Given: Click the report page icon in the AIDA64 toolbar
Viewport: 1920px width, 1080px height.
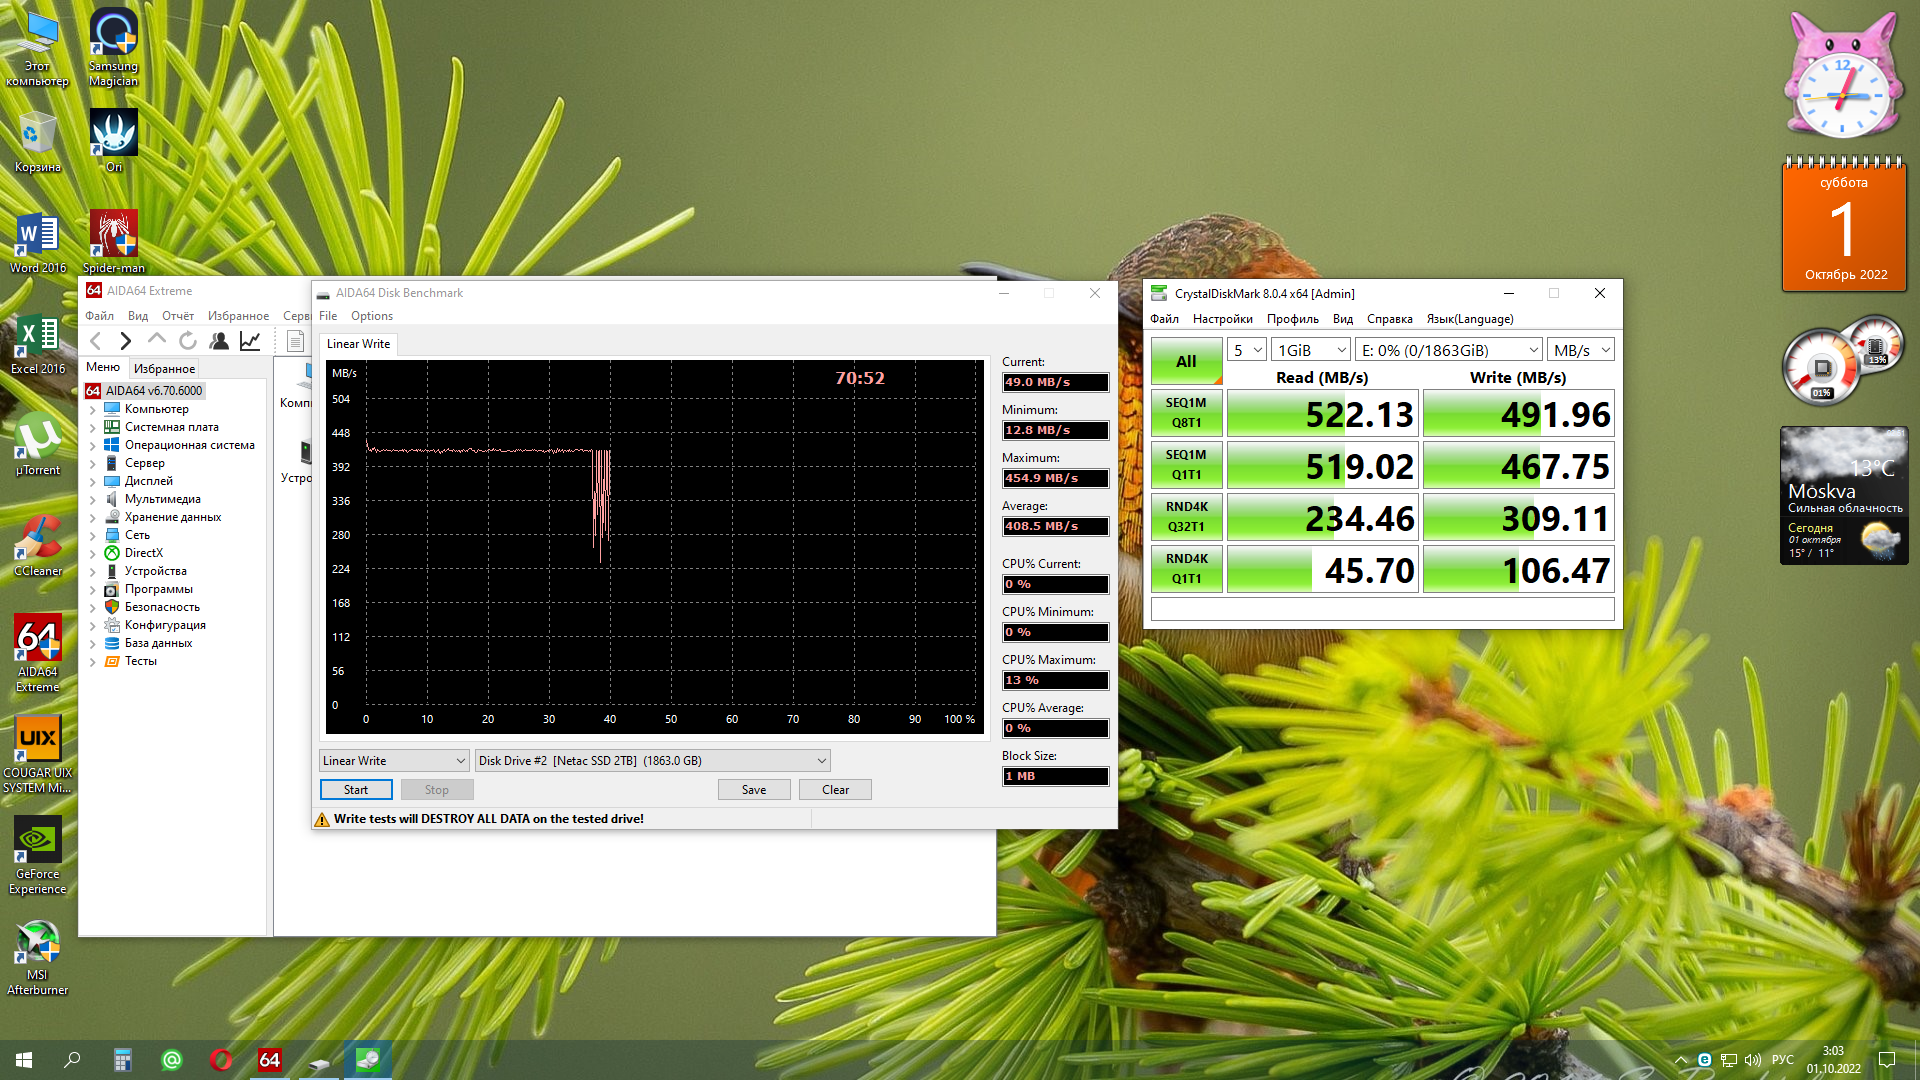Looking at the screenshot, I should [x=295, y=342].
